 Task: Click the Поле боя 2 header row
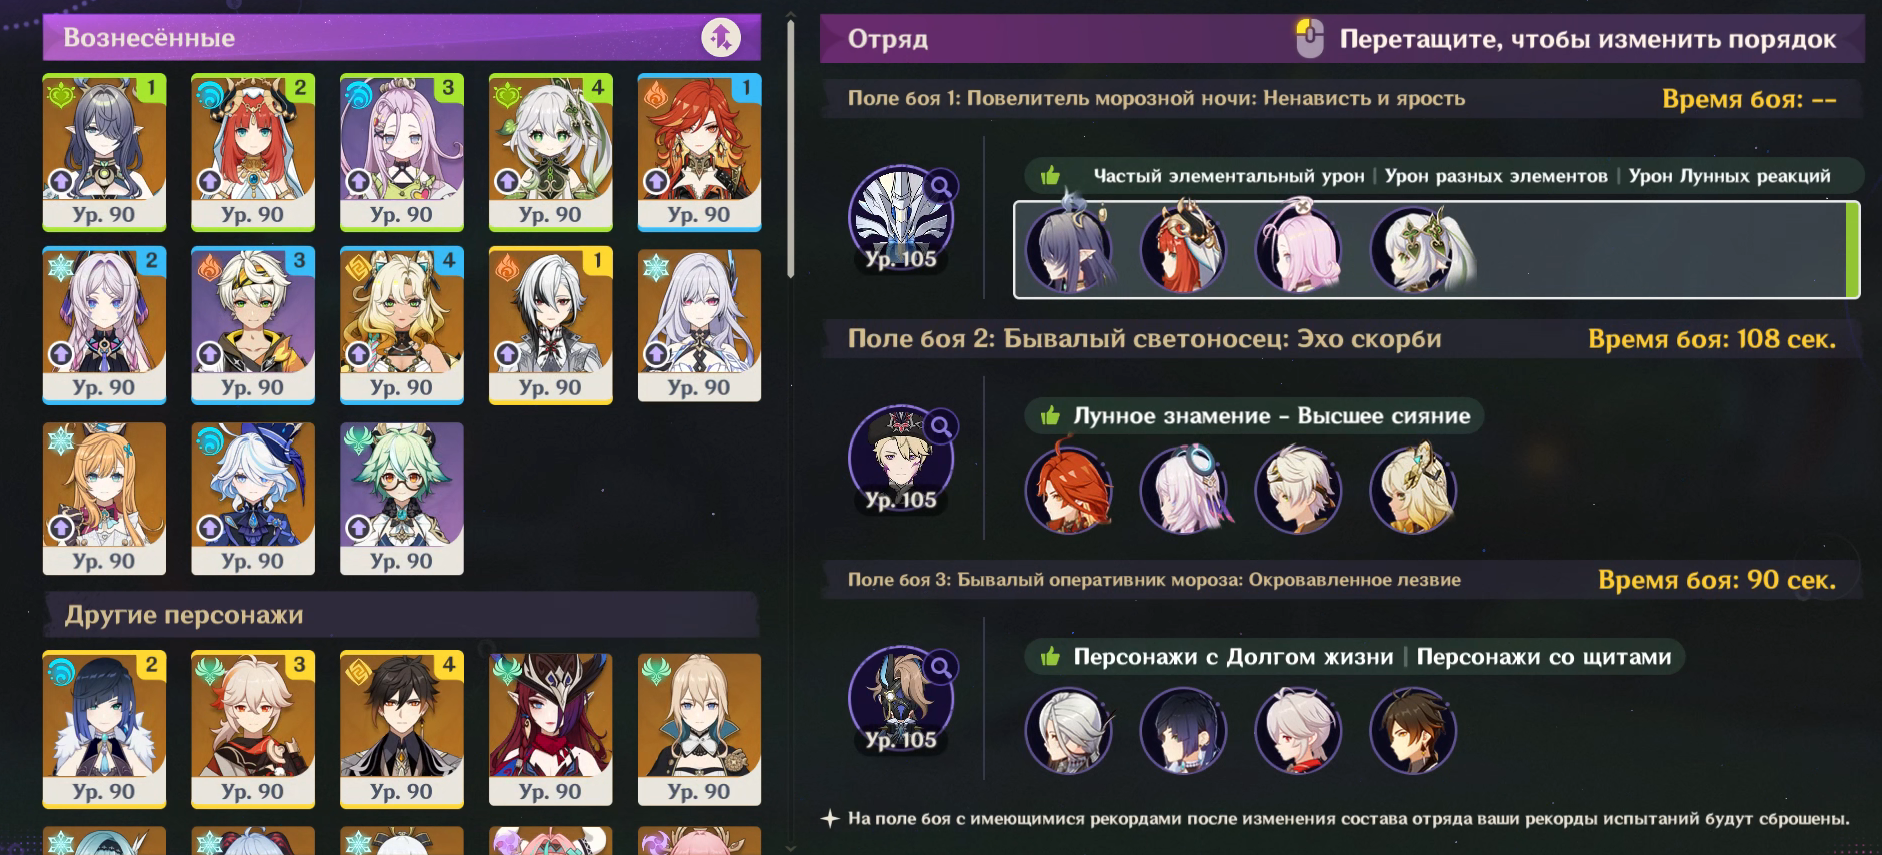pos(1342,339)
